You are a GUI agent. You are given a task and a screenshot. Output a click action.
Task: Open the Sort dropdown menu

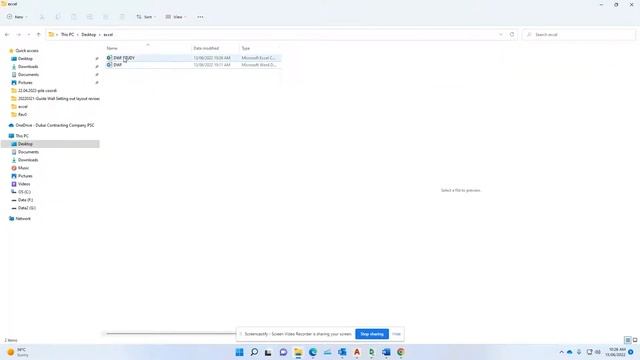(146, 17)
